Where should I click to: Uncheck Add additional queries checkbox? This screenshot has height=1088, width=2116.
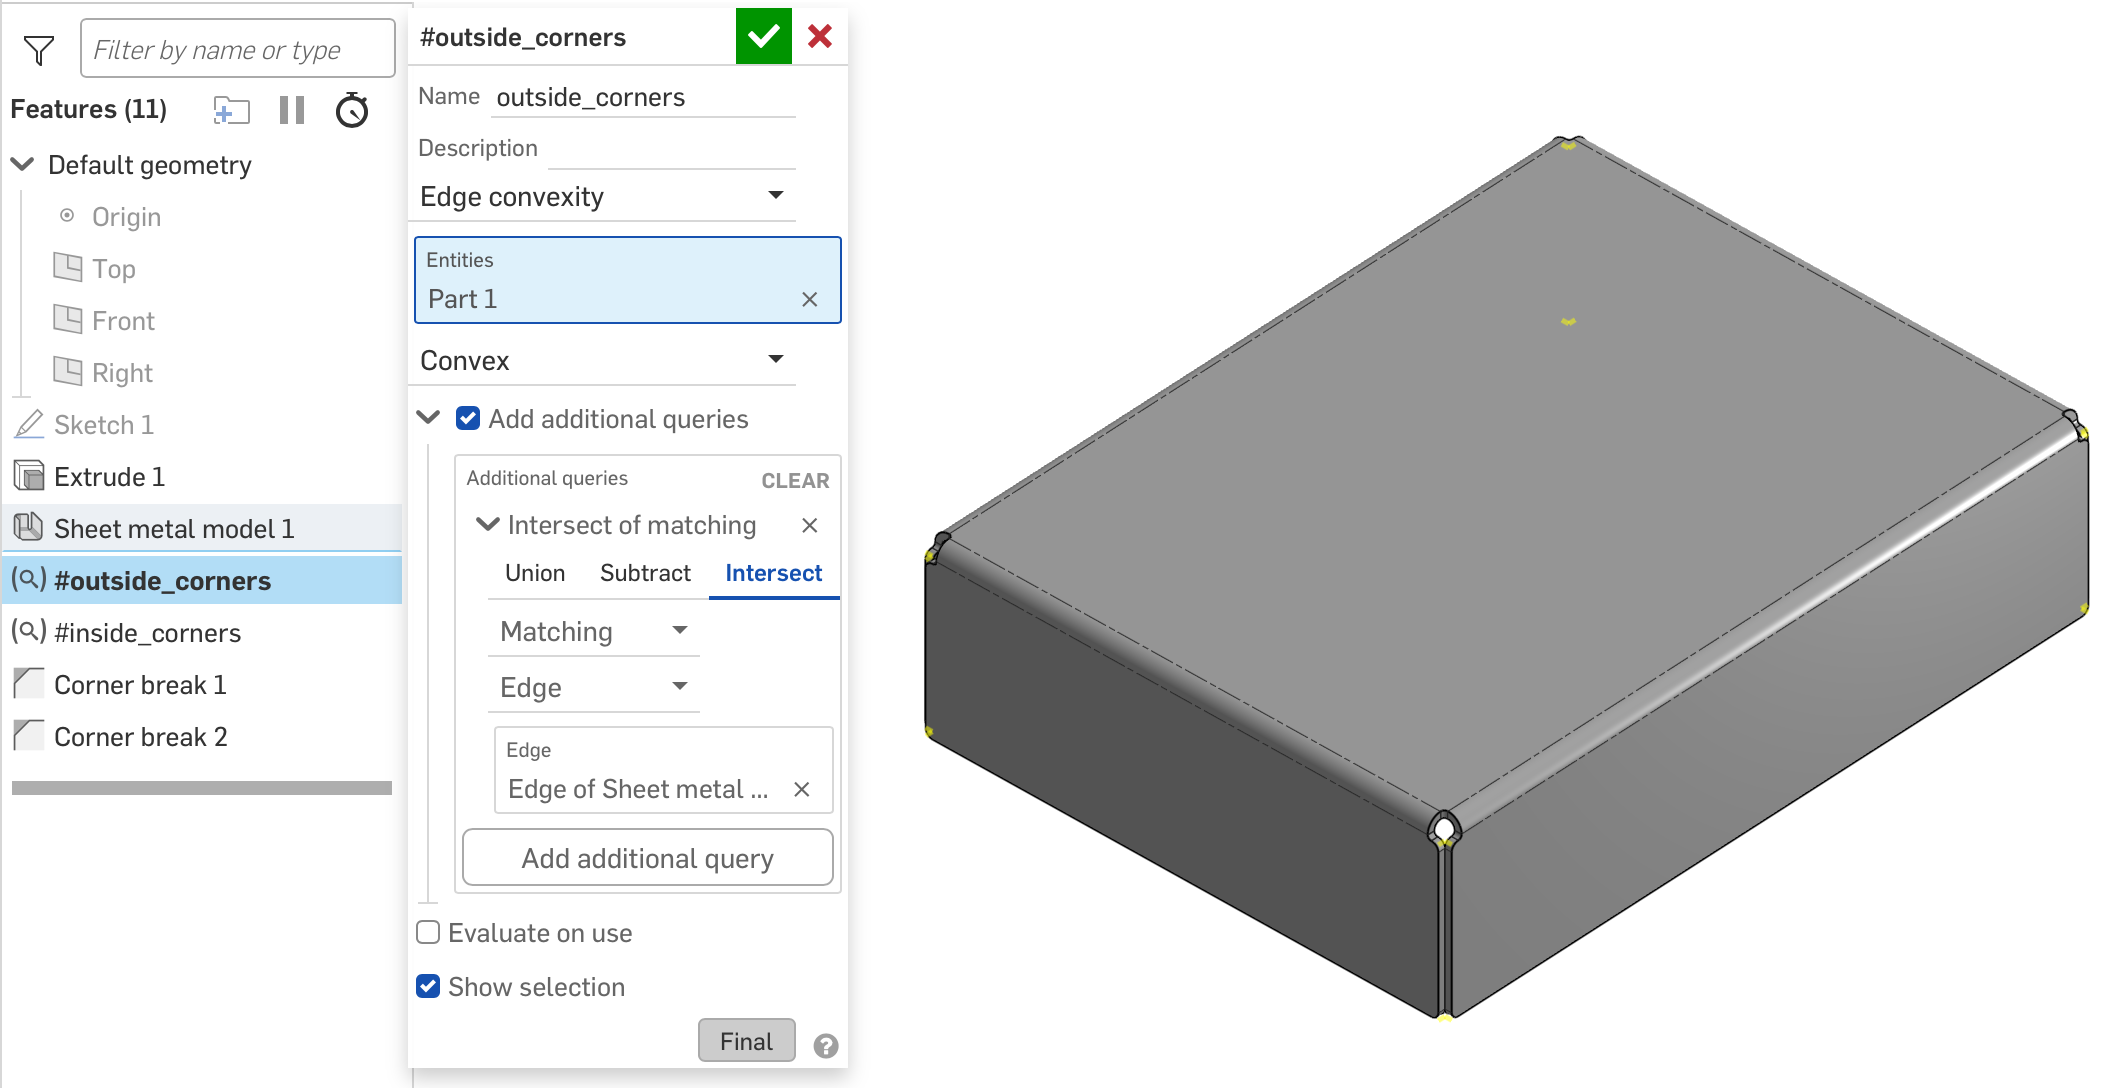click(x=468, y=418)
